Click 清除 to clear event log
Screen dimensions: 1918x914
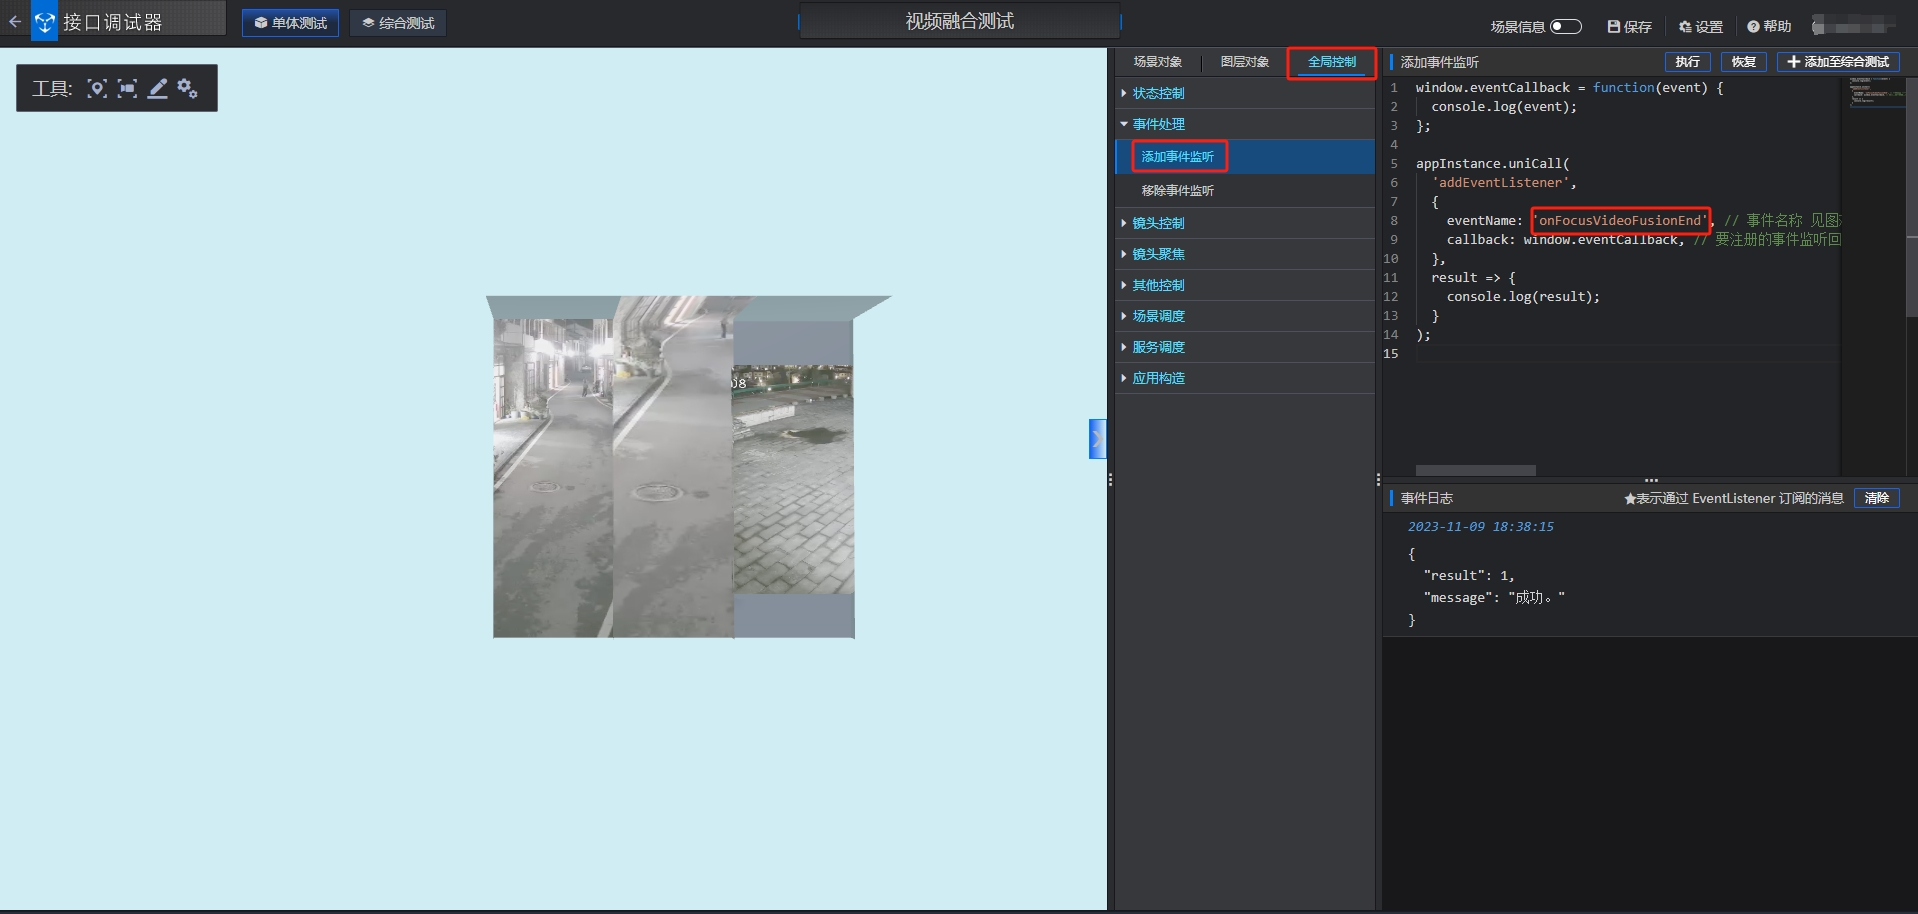tap(1876, 498)
